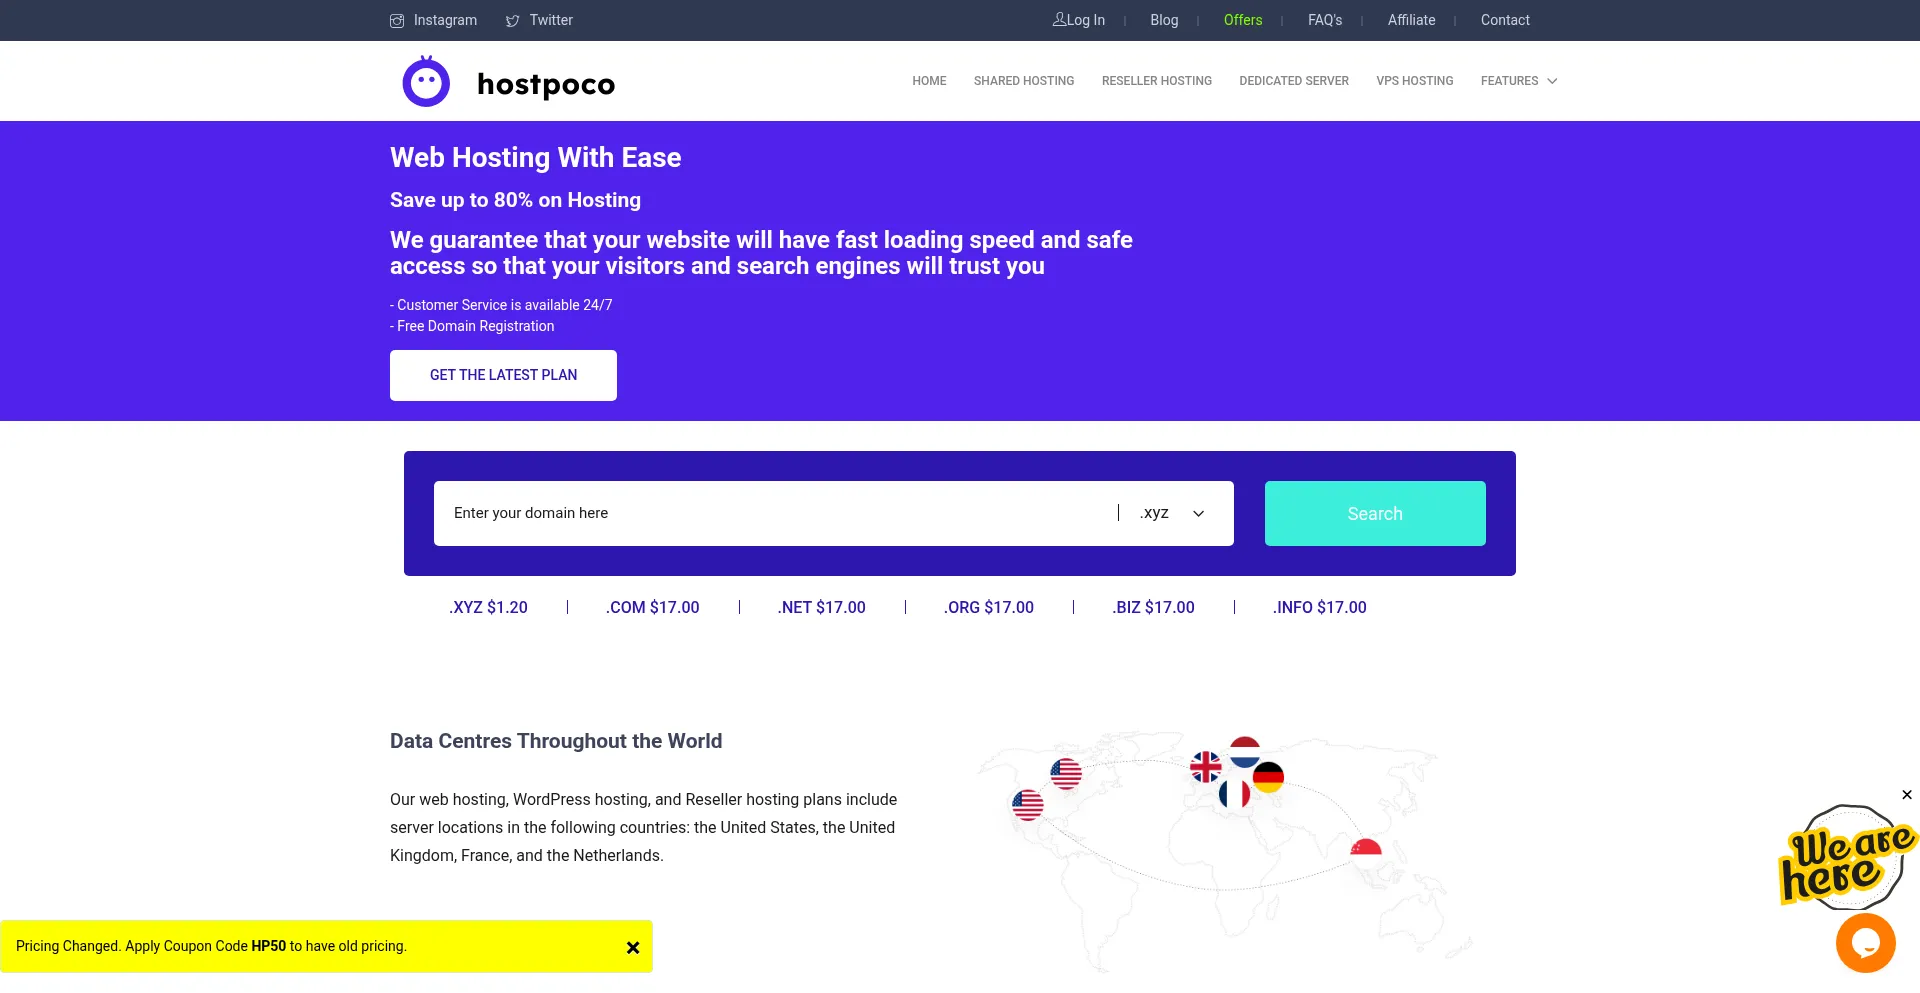Click 'Save up to 80% on Hosting' text

point(515,200)
